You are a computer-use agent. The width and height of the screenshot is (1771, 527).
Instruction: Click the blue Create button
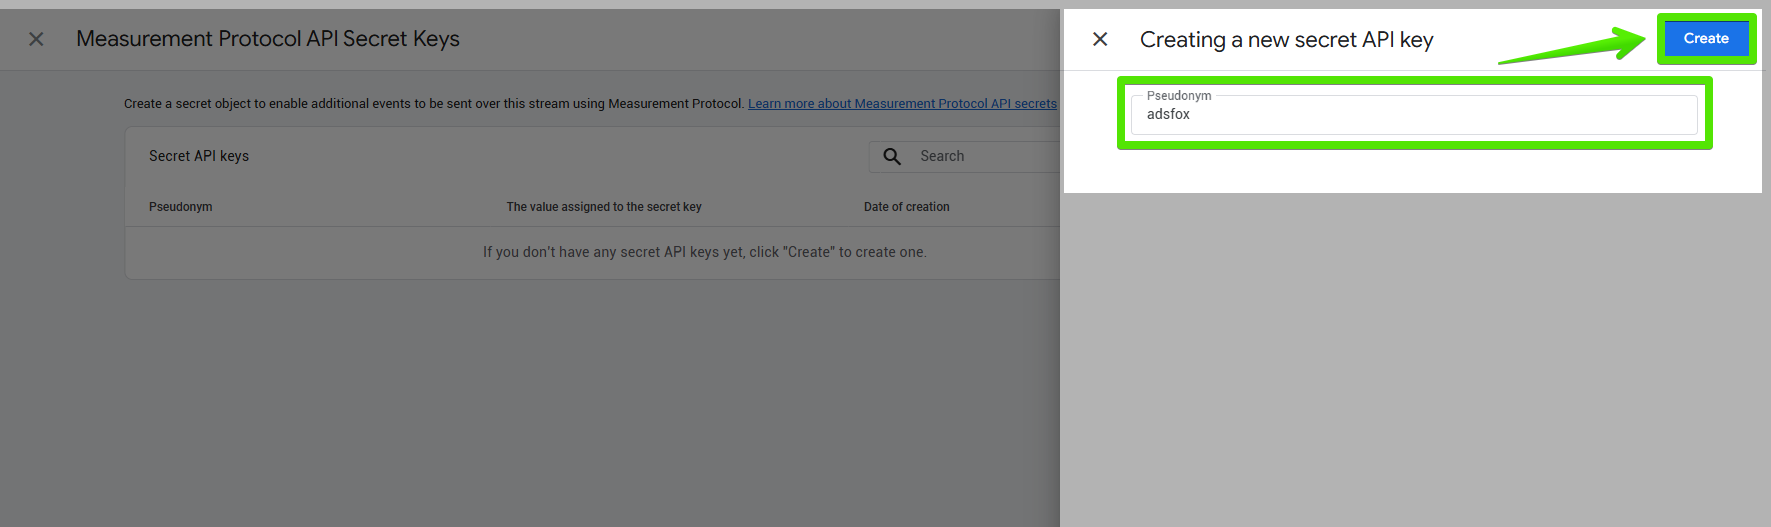(x=1706, y=38)
